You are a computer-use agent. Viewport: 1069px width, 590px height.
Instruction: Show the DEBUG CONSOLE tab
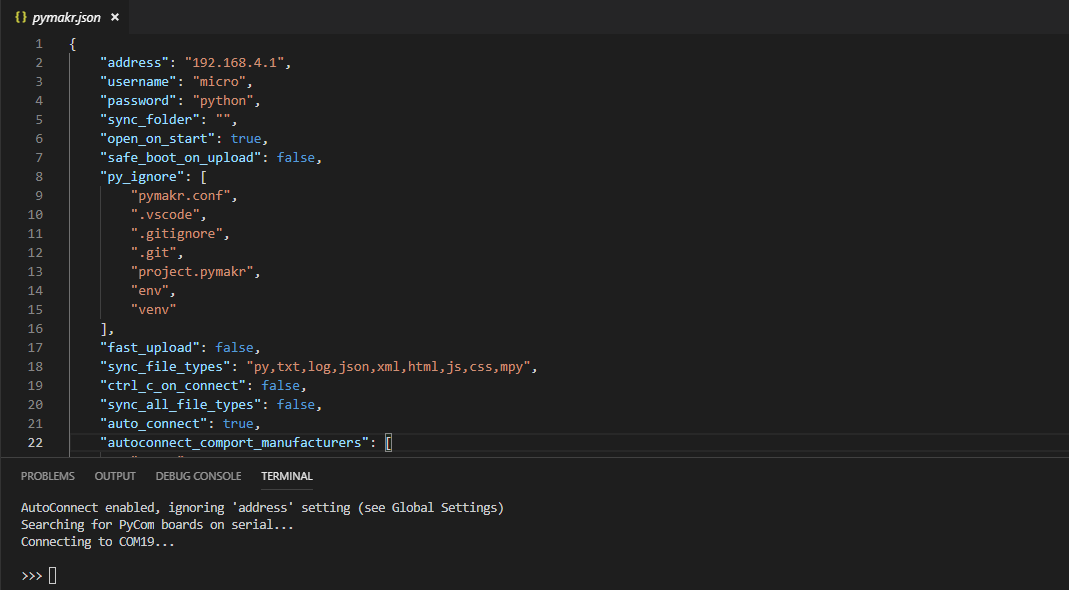[198, 476]
